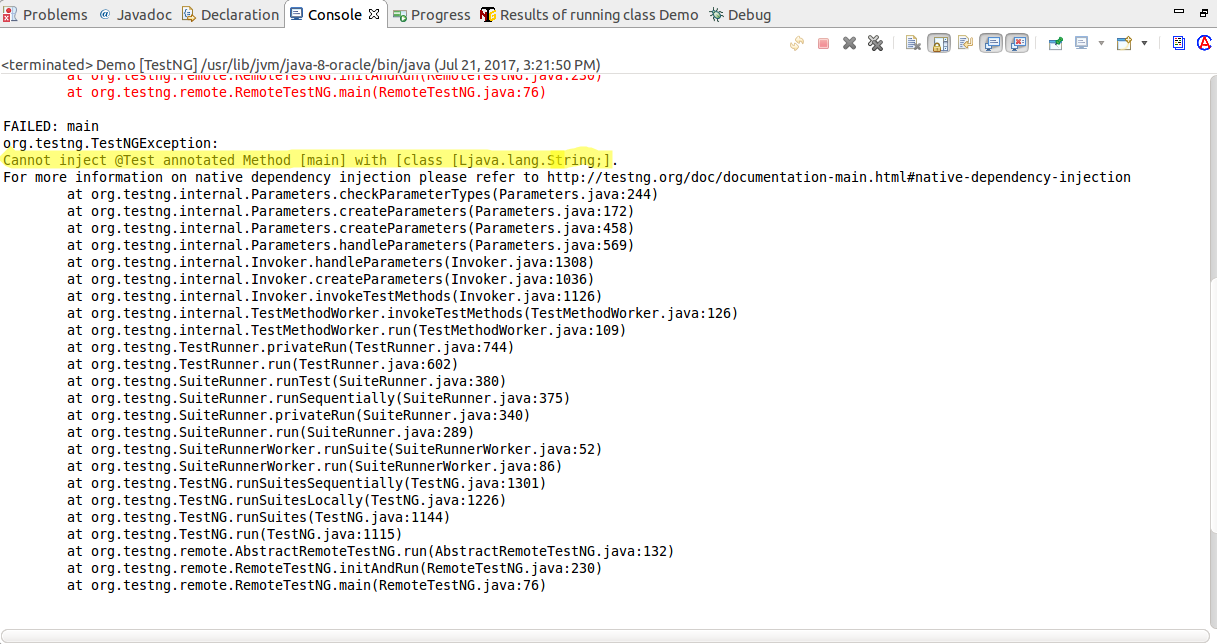The height and width of the screenshot is (644, 1217).
Task: Open the Invoker.java:1126 stack trace link
Action: [525, 296]
